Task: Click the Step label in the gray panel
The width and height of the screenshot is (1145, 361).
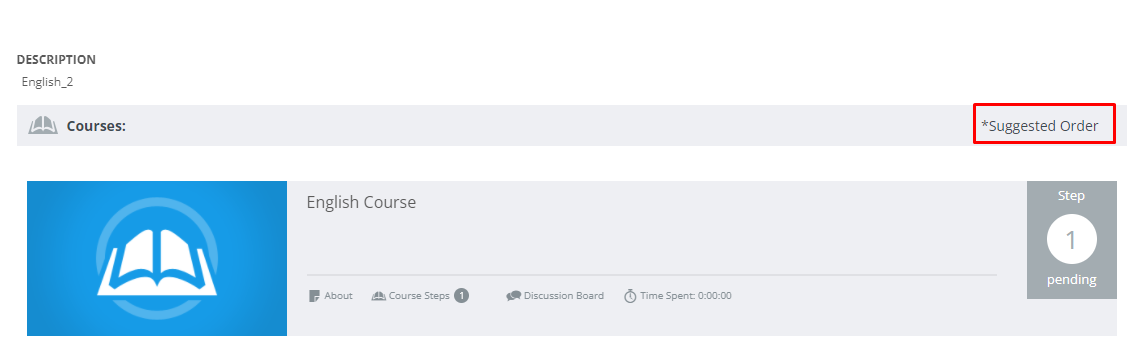Action: (x=1071, y=196)
